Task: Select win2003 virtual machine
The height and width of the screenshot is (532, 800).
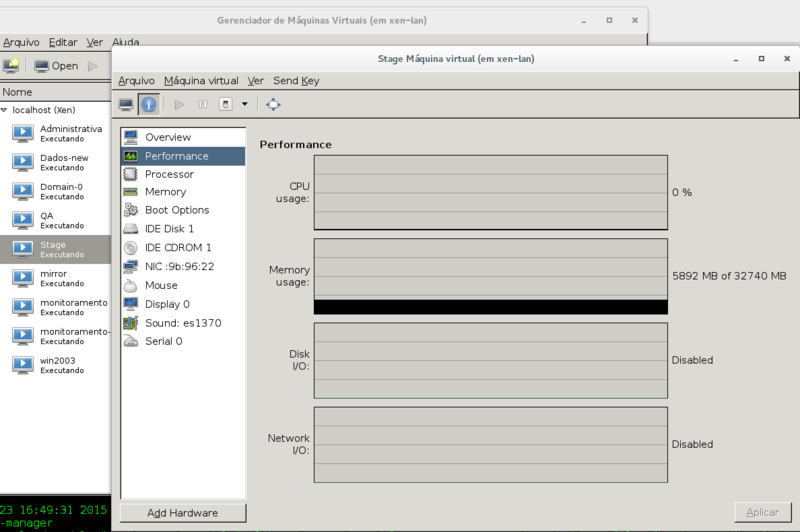Action: 56,365
